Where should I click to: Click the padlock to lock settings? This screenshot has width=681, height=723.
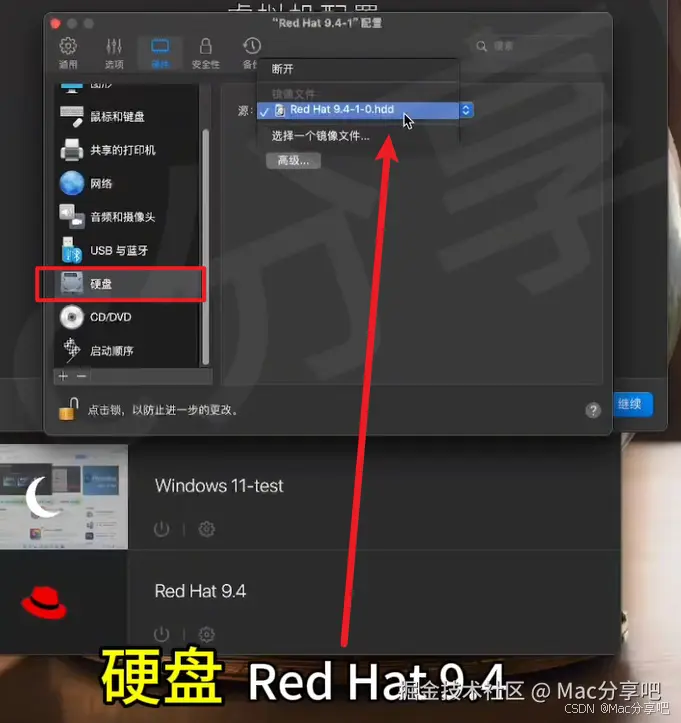click(69, 409)
